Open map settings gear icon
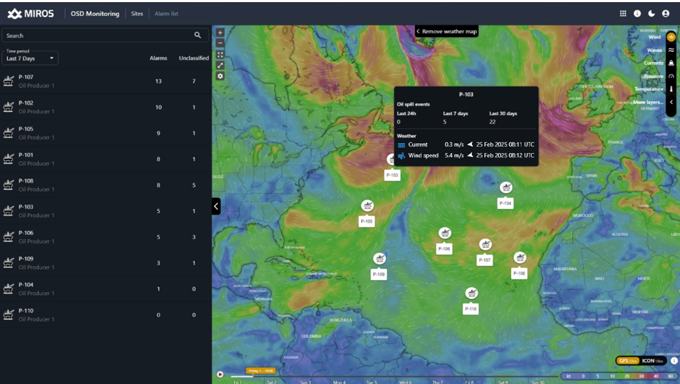 220,76
